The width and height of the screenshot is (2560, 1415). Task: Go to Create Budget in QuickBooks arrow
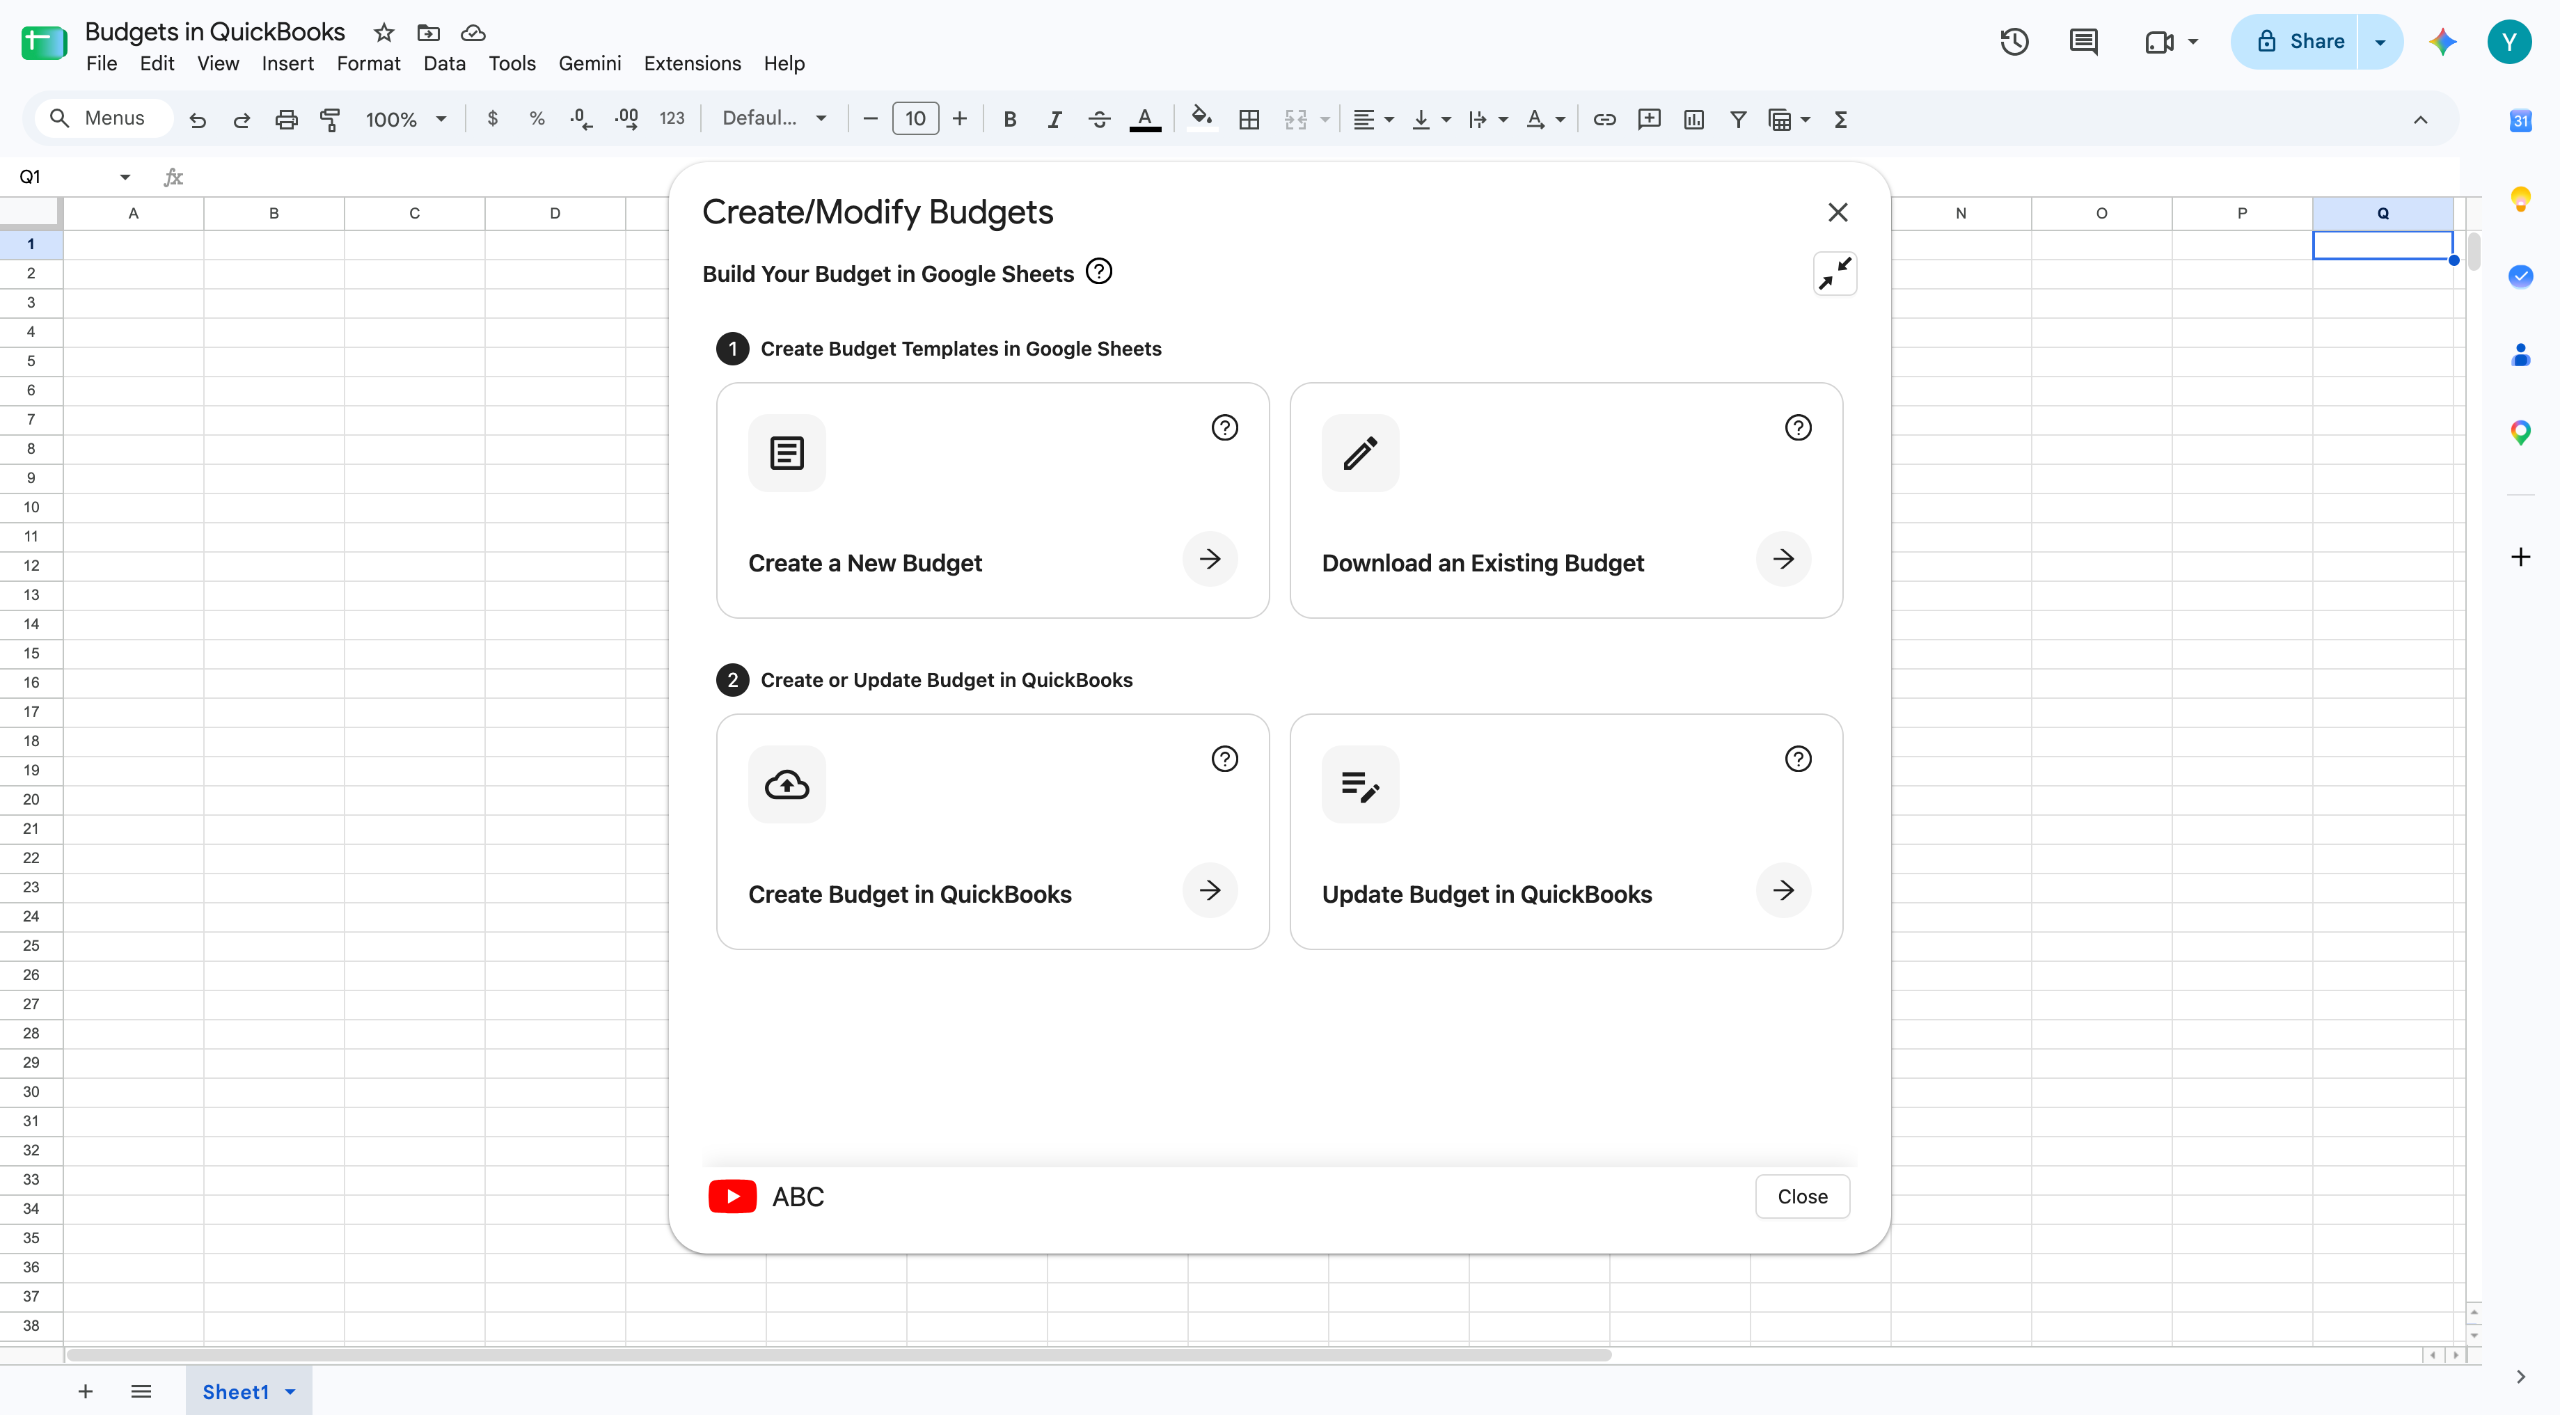pyautogui.click(x=1210, y=890)
